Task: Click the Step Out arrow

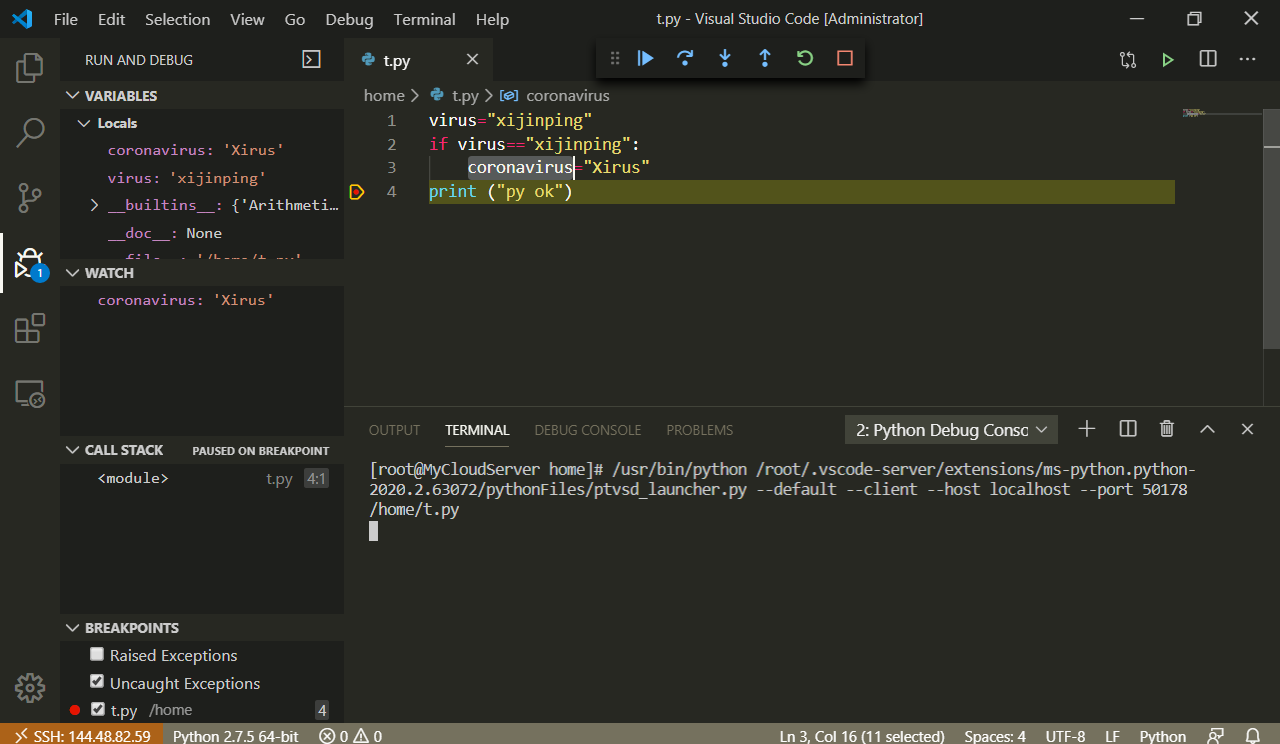Action: point(765,59)
